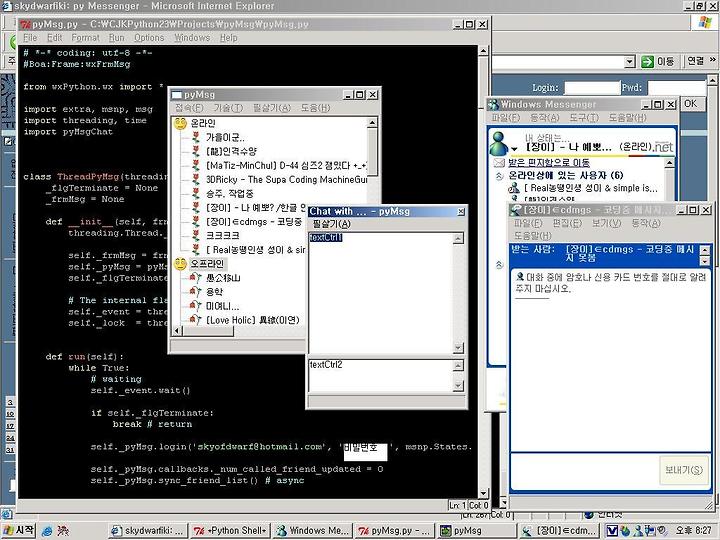The image size is (720, 540).
Task: Open the 편집(E) menu in [장이]∈cdmgs chat window
Action: pos(567,223)
